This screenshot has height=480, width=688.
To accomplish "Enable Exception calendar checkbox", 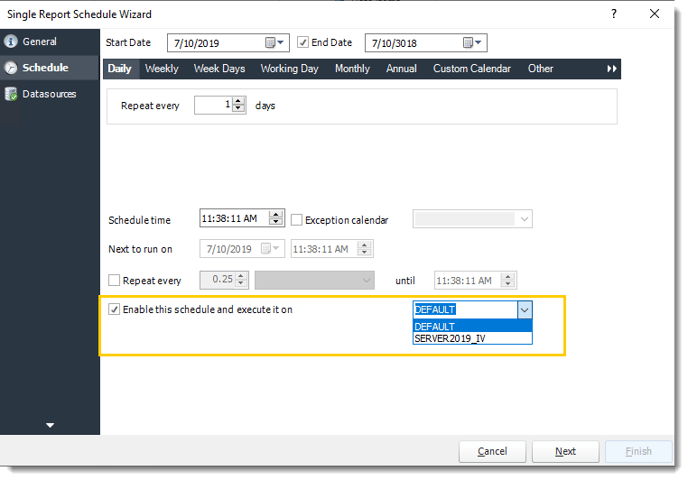I will (x=297, y=220).
